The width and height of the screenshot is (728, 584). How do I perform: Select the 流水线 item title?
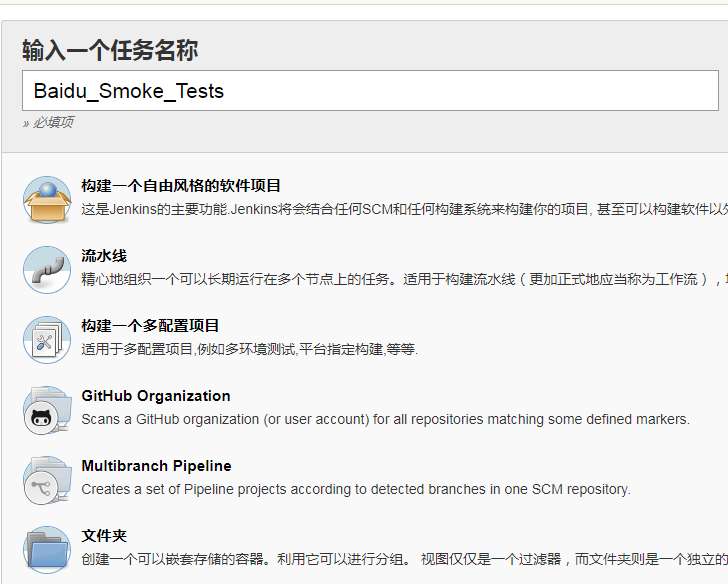[x=104, y=256]
